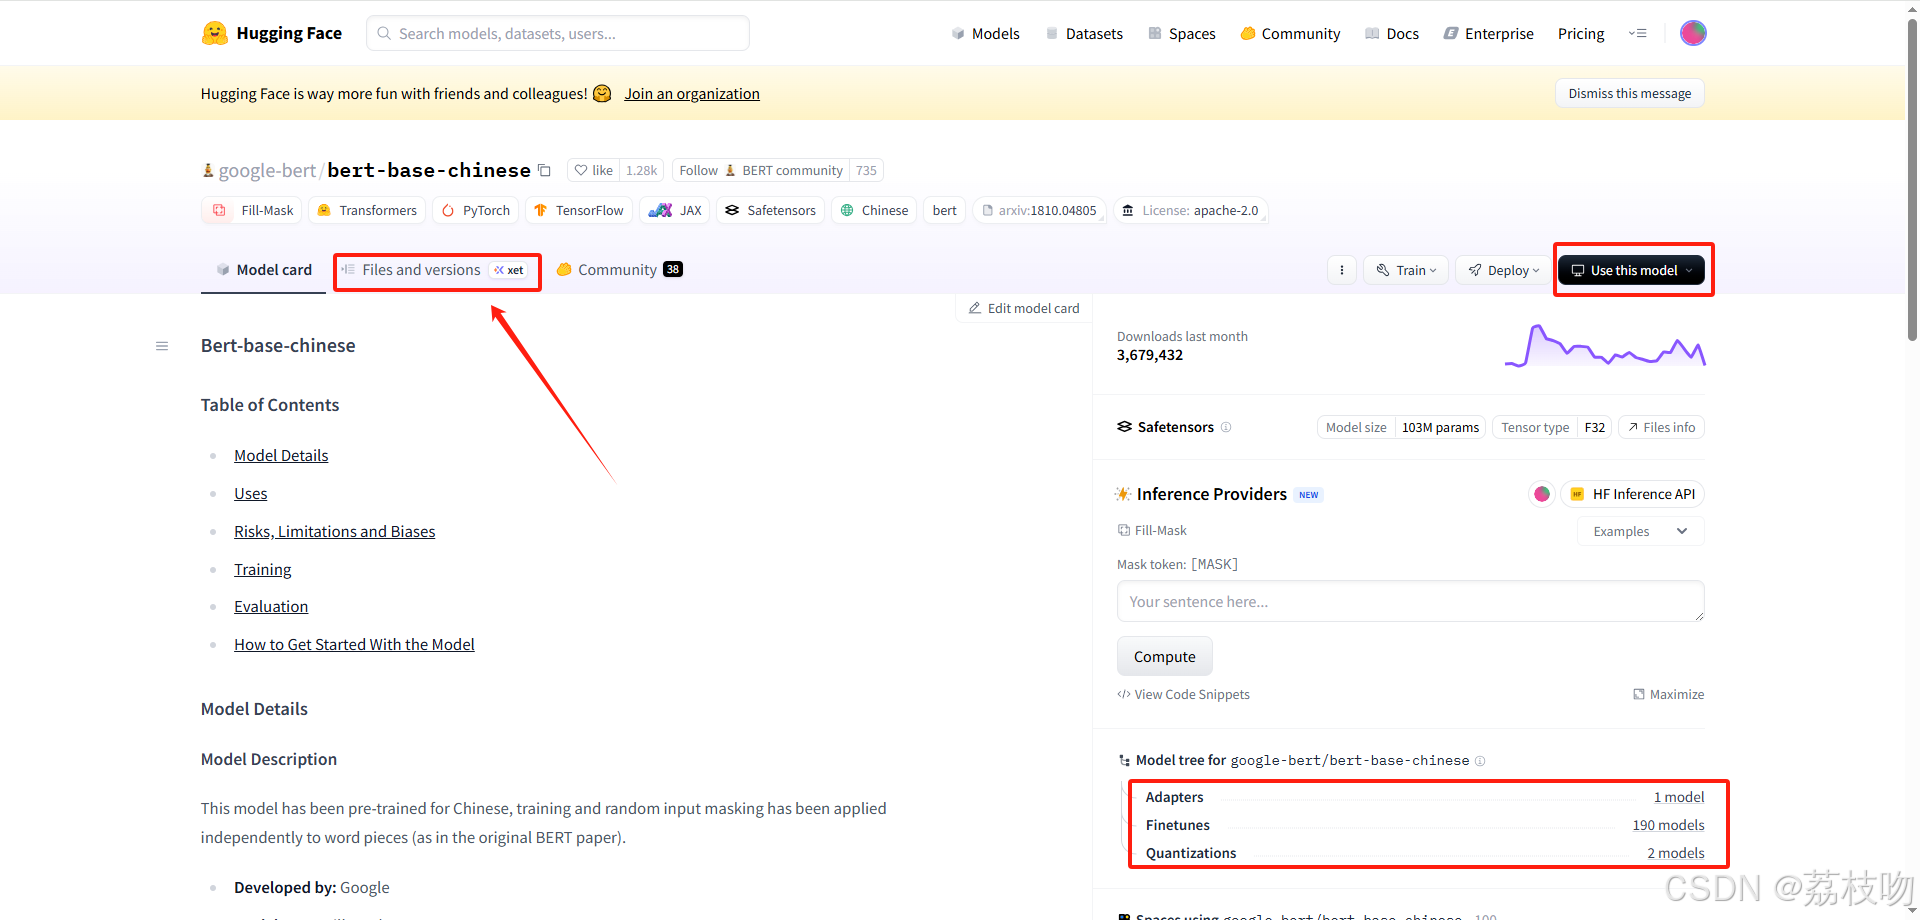
Task: Copy model name using the copy icon
Action: pos(544,170)
